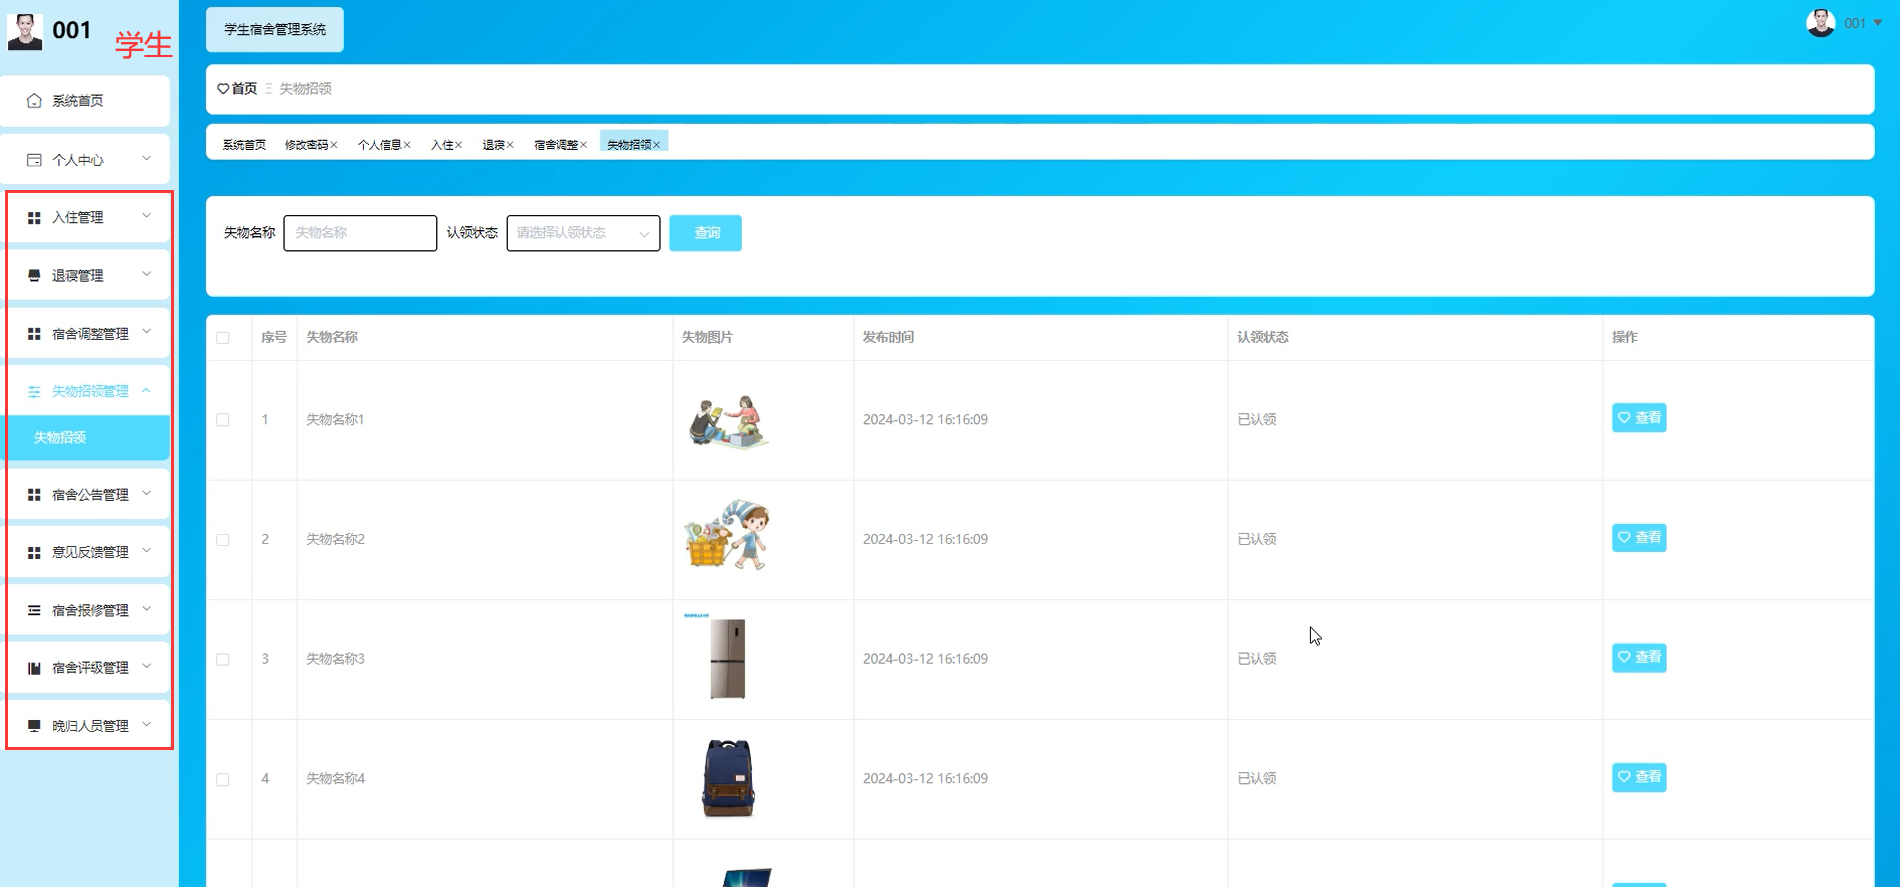Switch to the 修改密码 tab
Image resolution: width=1900 pixels, height=887 pixels.
click(x=306, y=145)
